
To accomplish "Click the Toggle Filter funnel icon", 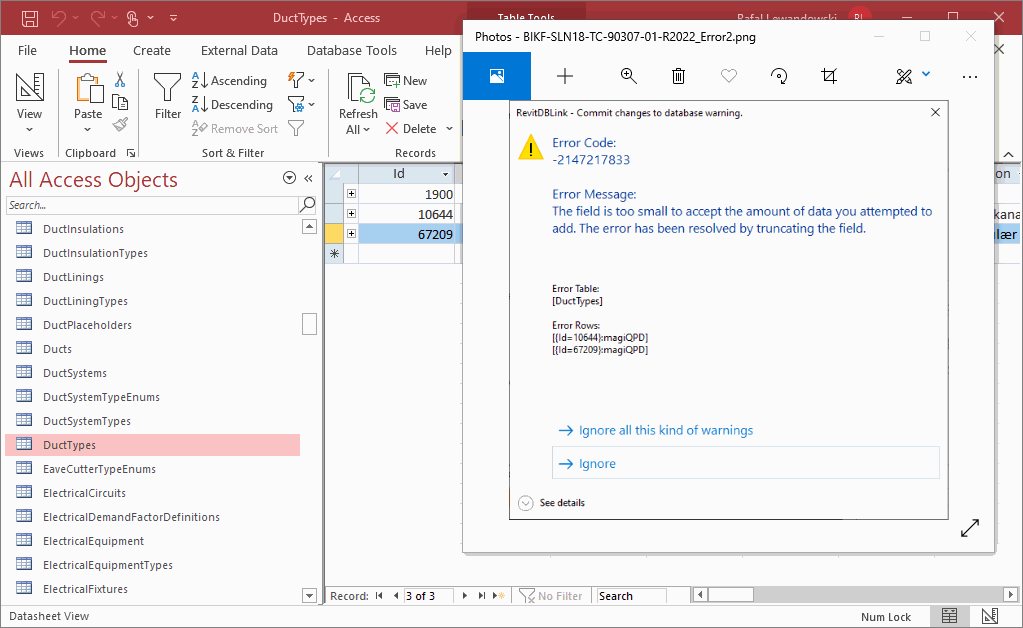I will pos(296,128).
